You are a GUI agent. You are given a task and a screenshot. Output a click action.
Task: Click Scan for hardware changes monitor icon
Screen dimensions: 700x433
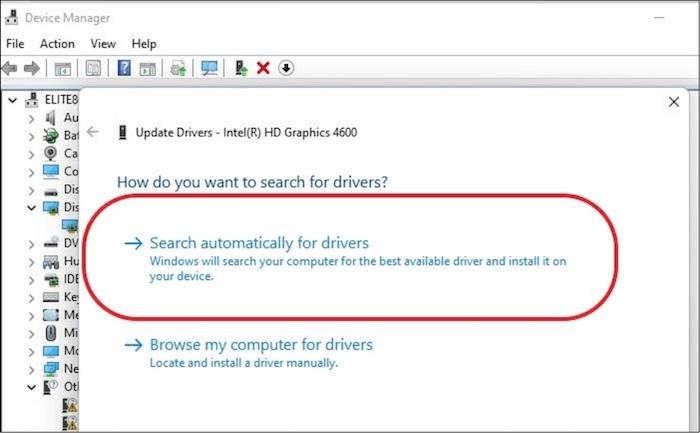(x=209, y=68)
